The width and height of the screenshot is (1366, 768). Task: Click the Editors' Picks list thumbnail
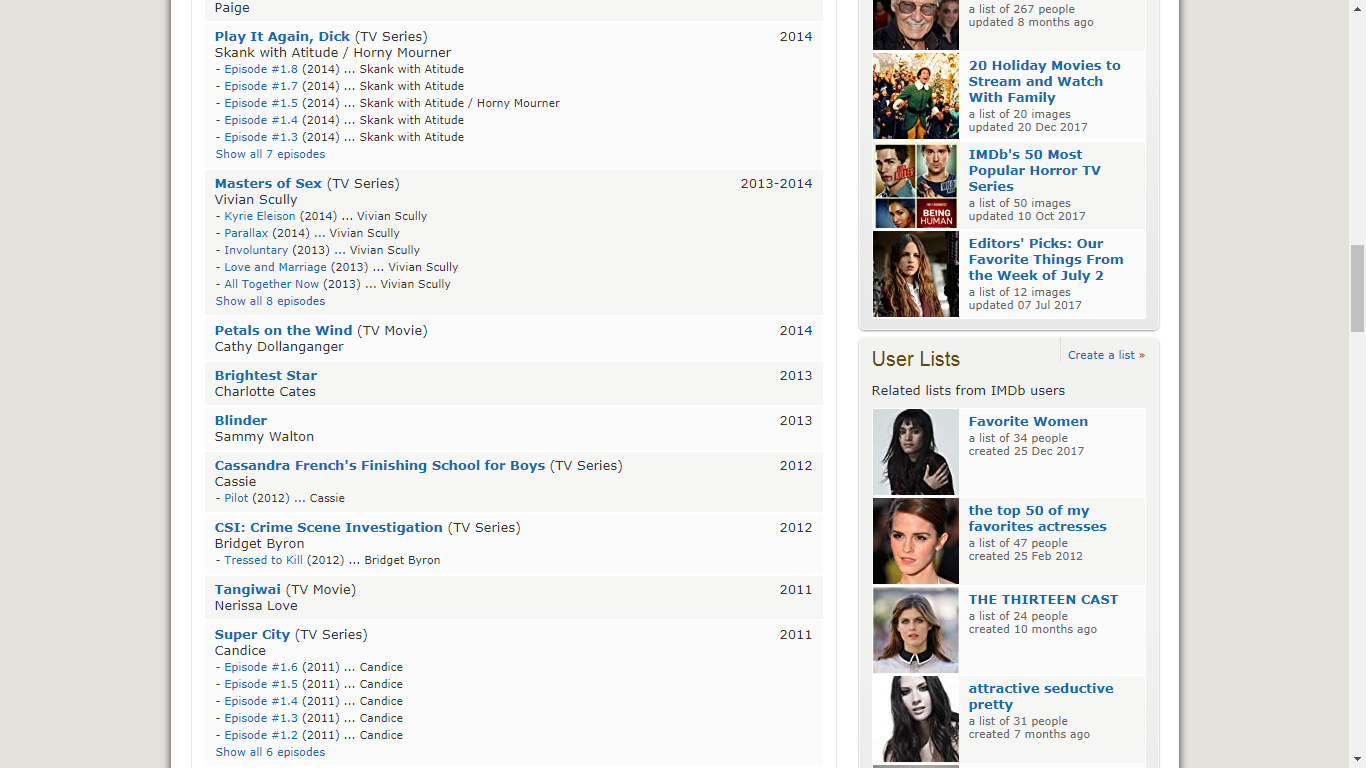coord(916,274)
